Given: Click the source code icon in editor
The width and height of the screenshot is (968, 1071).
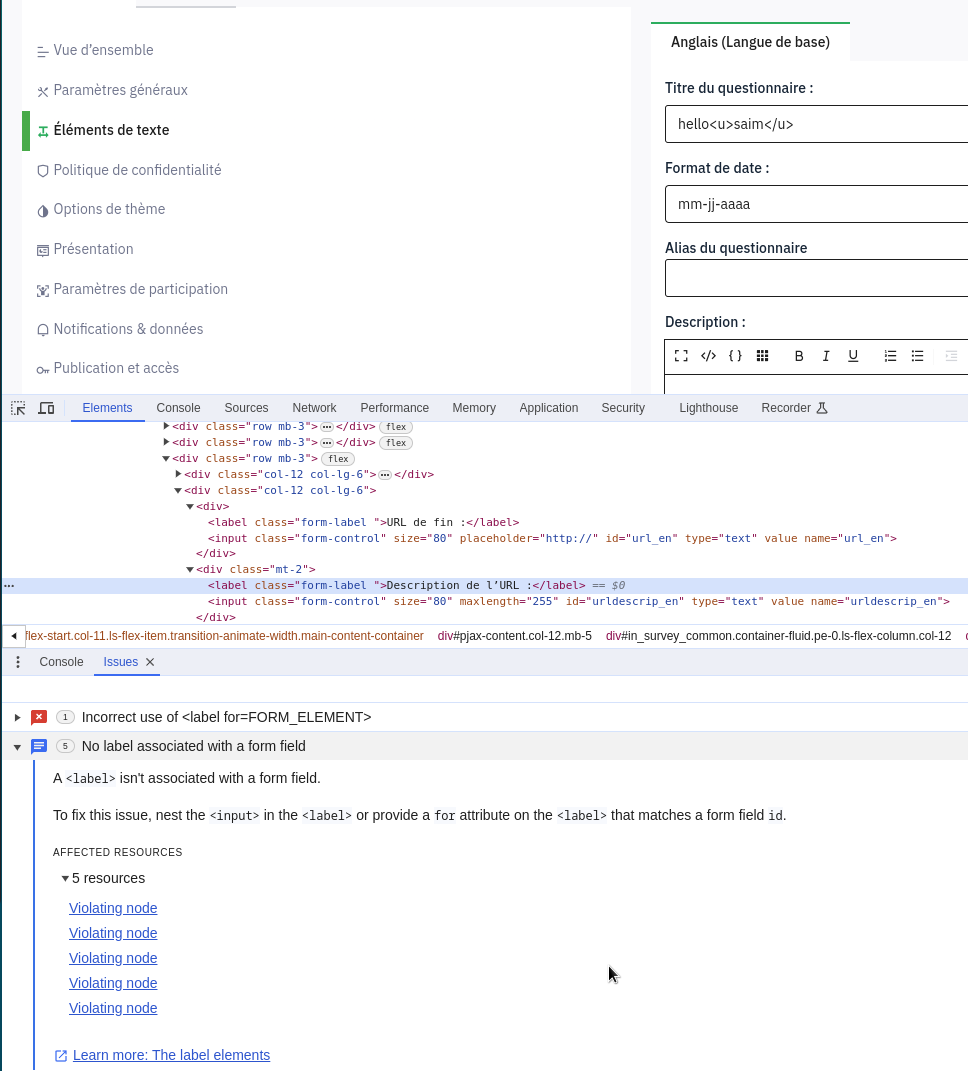Looking at the screenshot, I should (x=708, y=356).
